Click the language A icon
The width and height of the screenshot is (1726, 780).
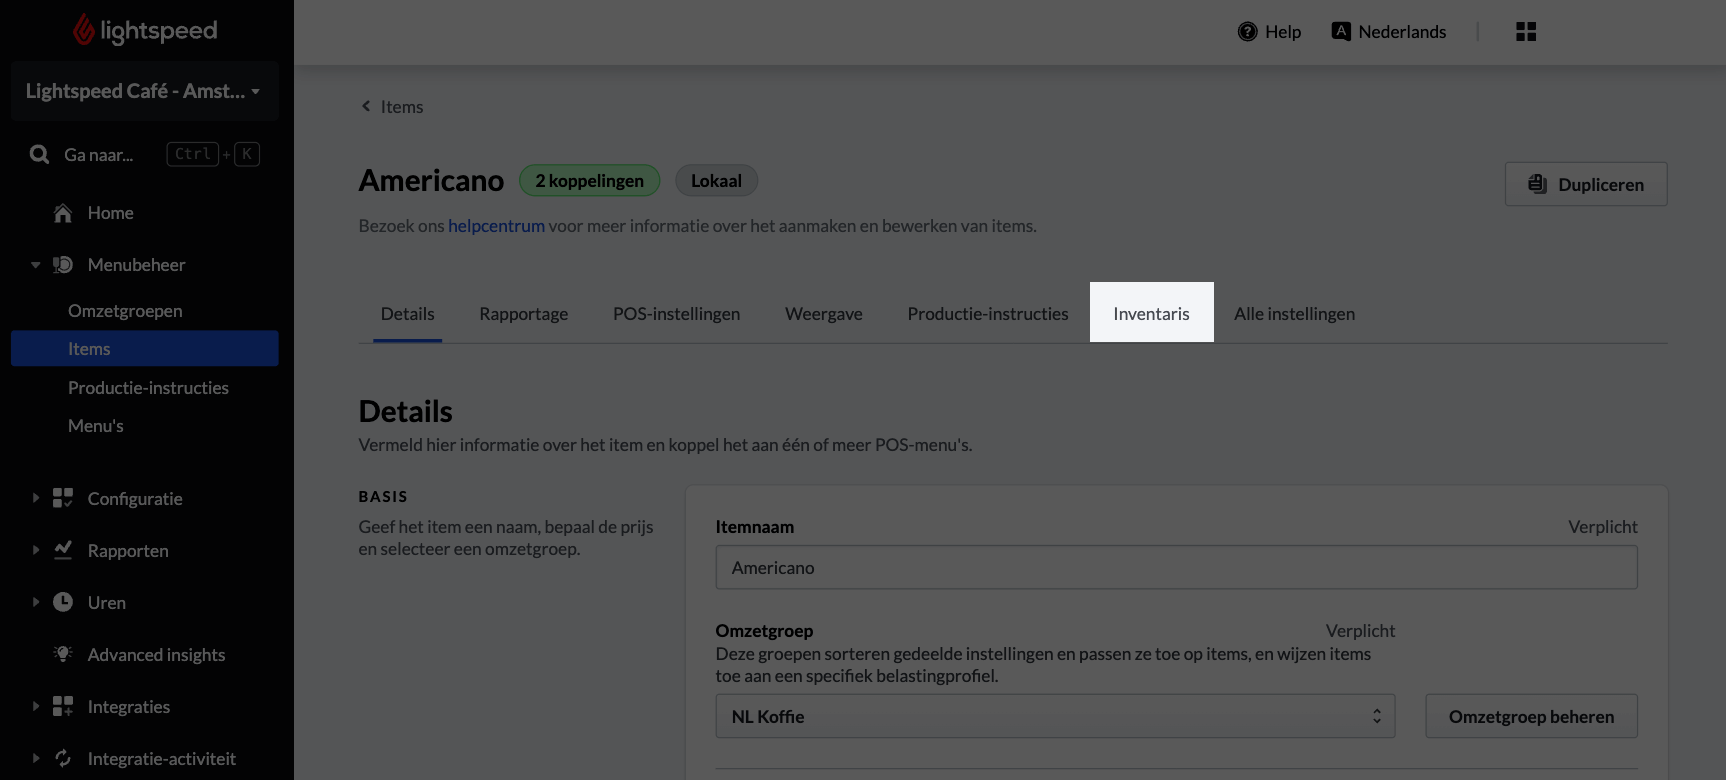tap(1341, 31)
